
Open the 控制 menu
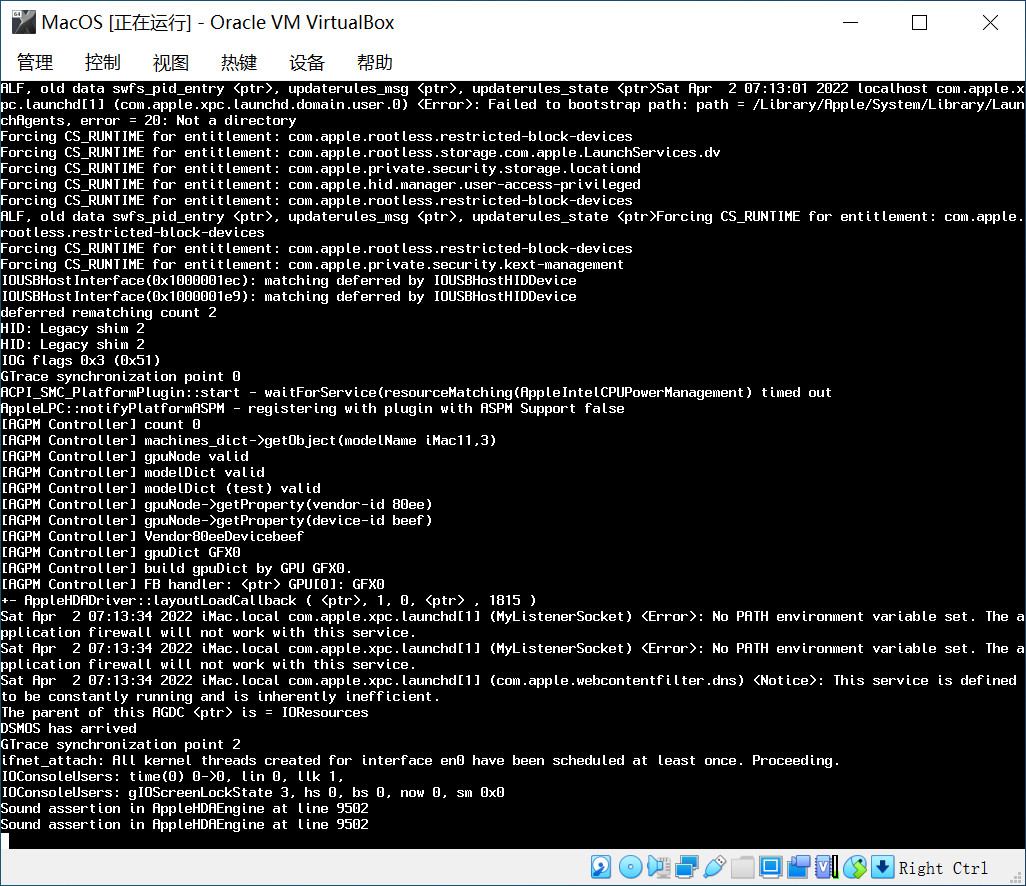pyautogui.click(x=103, y=63)
